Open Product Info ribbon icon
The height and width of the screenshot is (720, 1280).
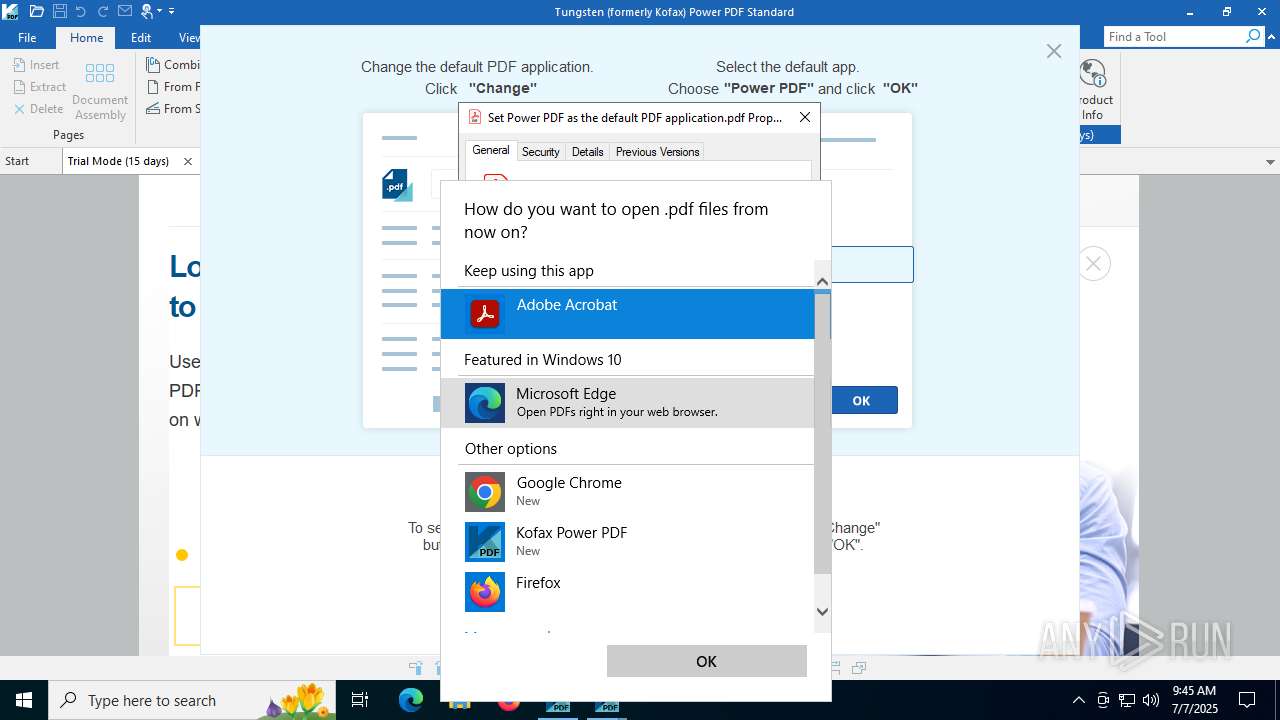pos(1093,90)
